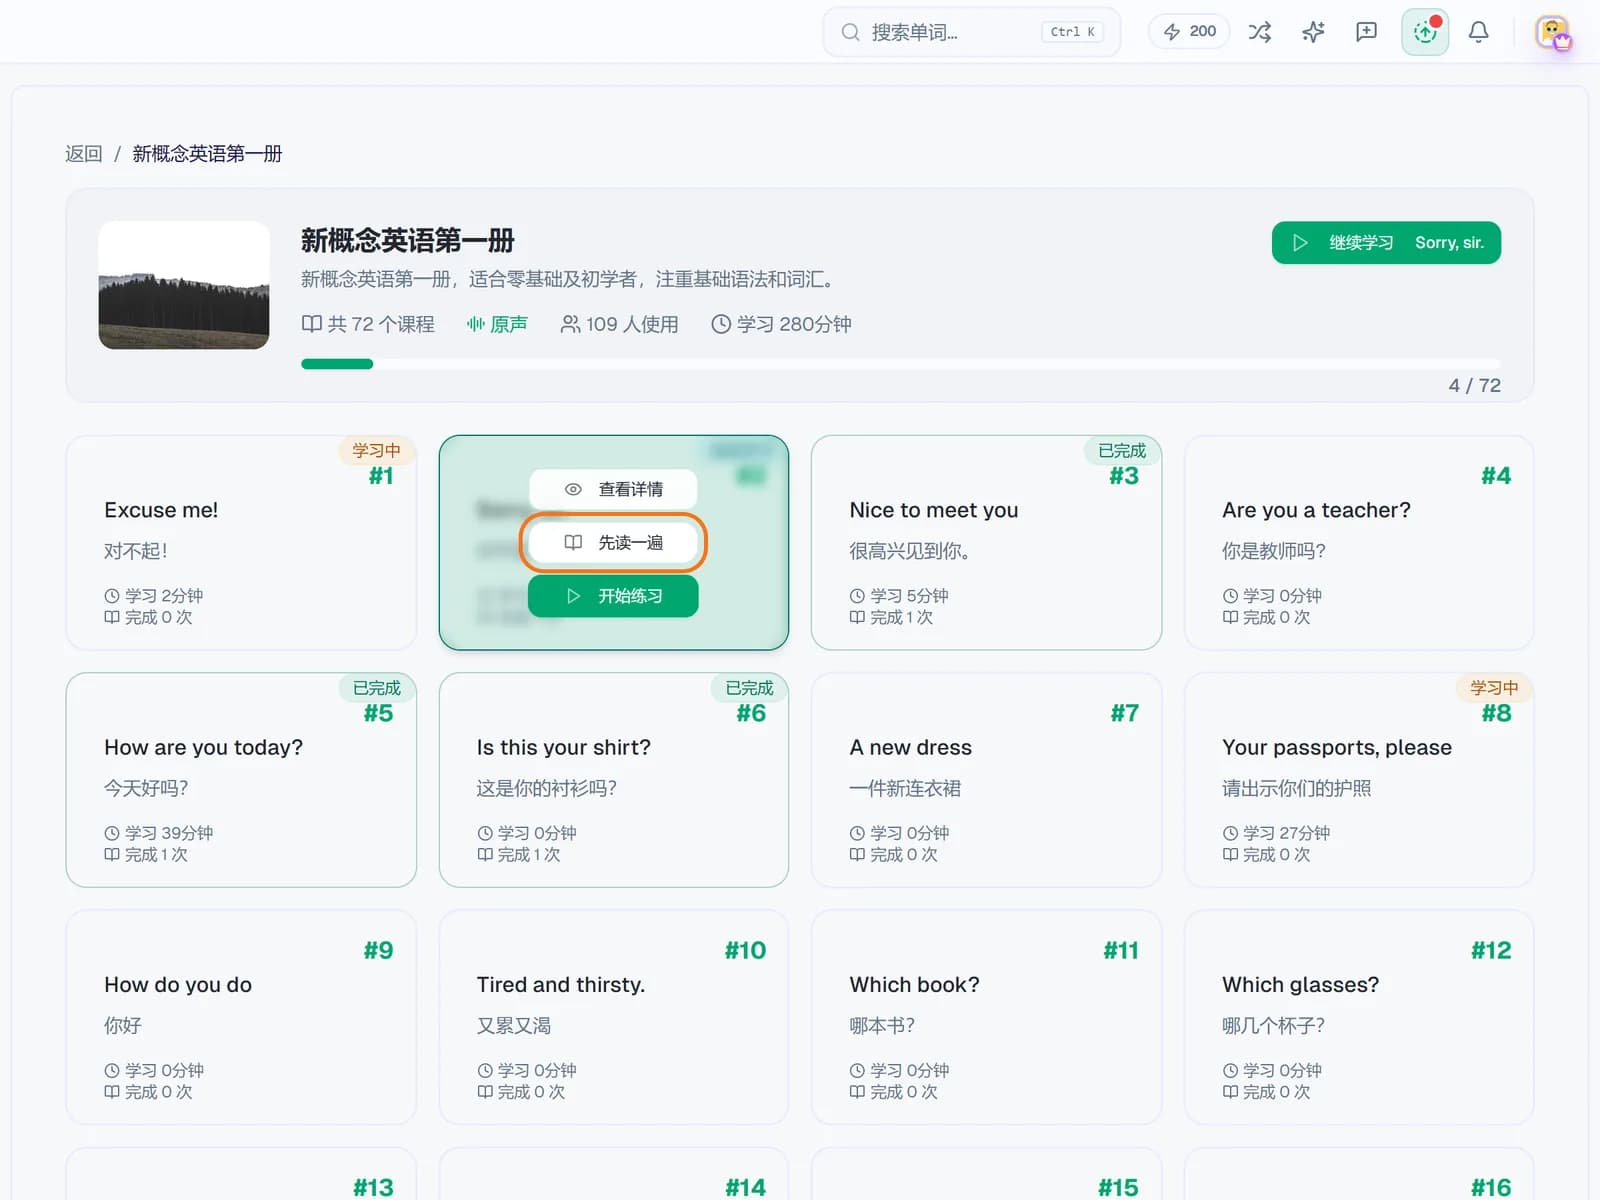Click the green check-in icon with red dot

click(1425, 32)
